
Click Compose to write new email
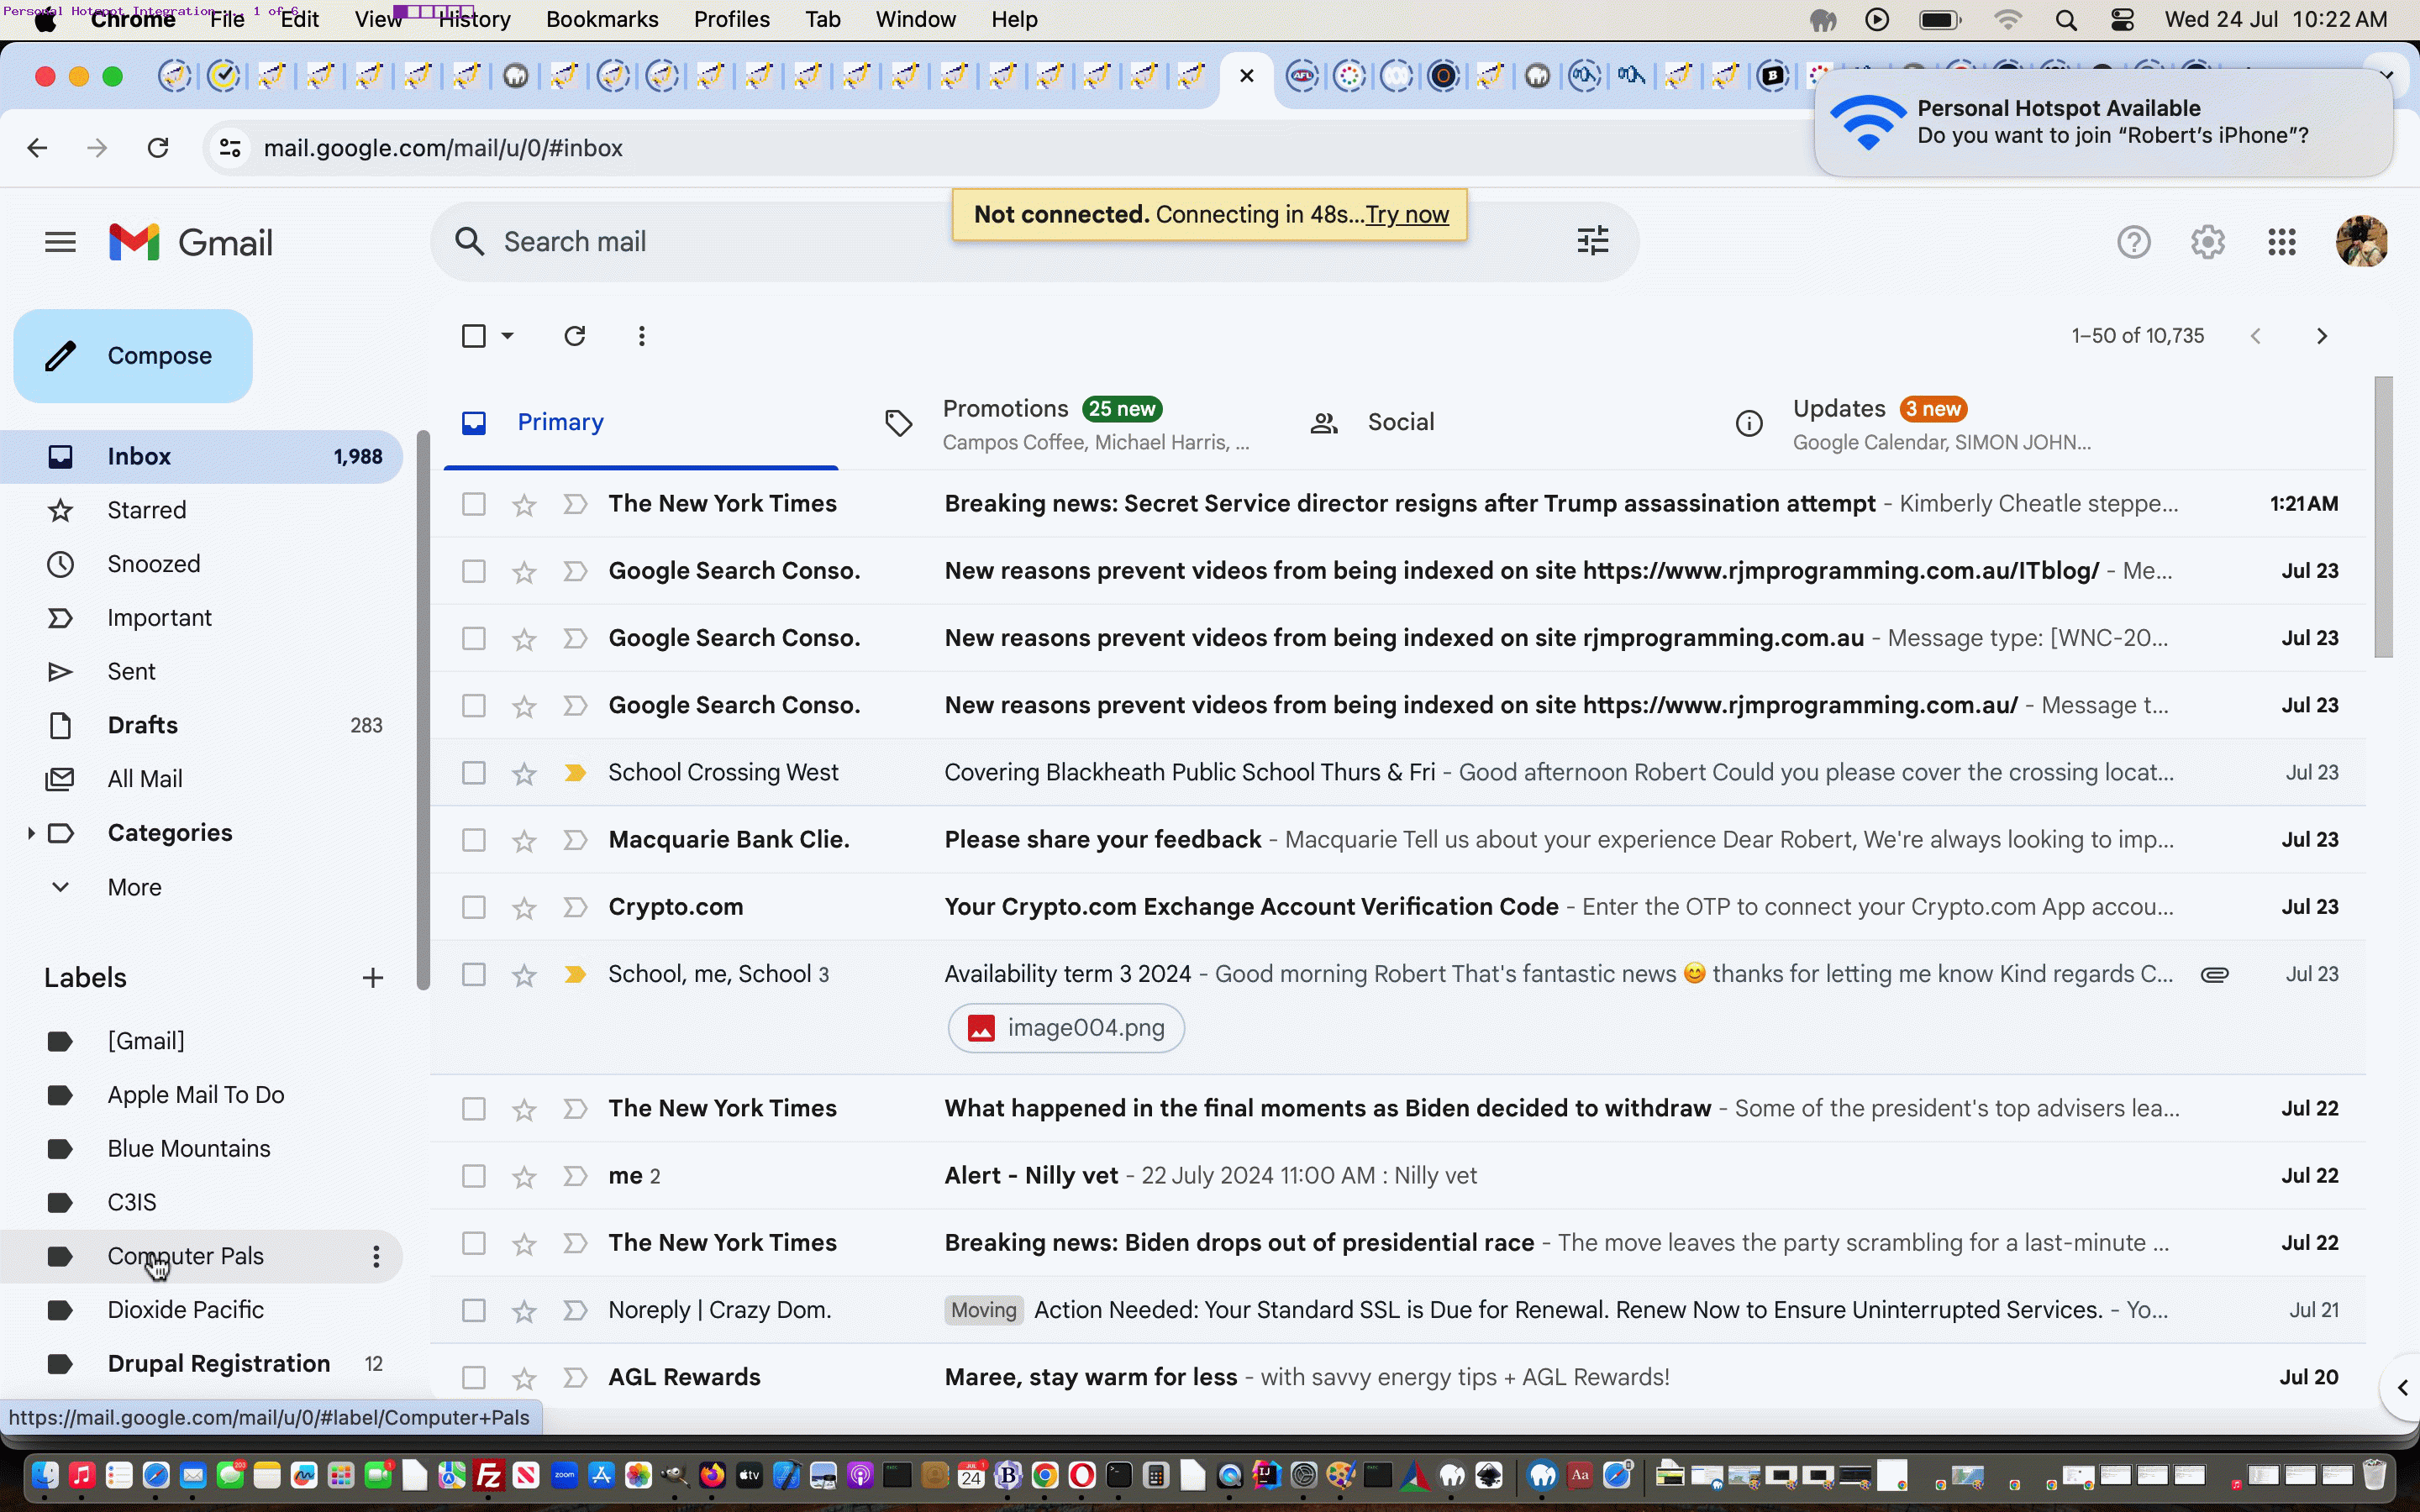click(133, 356)
